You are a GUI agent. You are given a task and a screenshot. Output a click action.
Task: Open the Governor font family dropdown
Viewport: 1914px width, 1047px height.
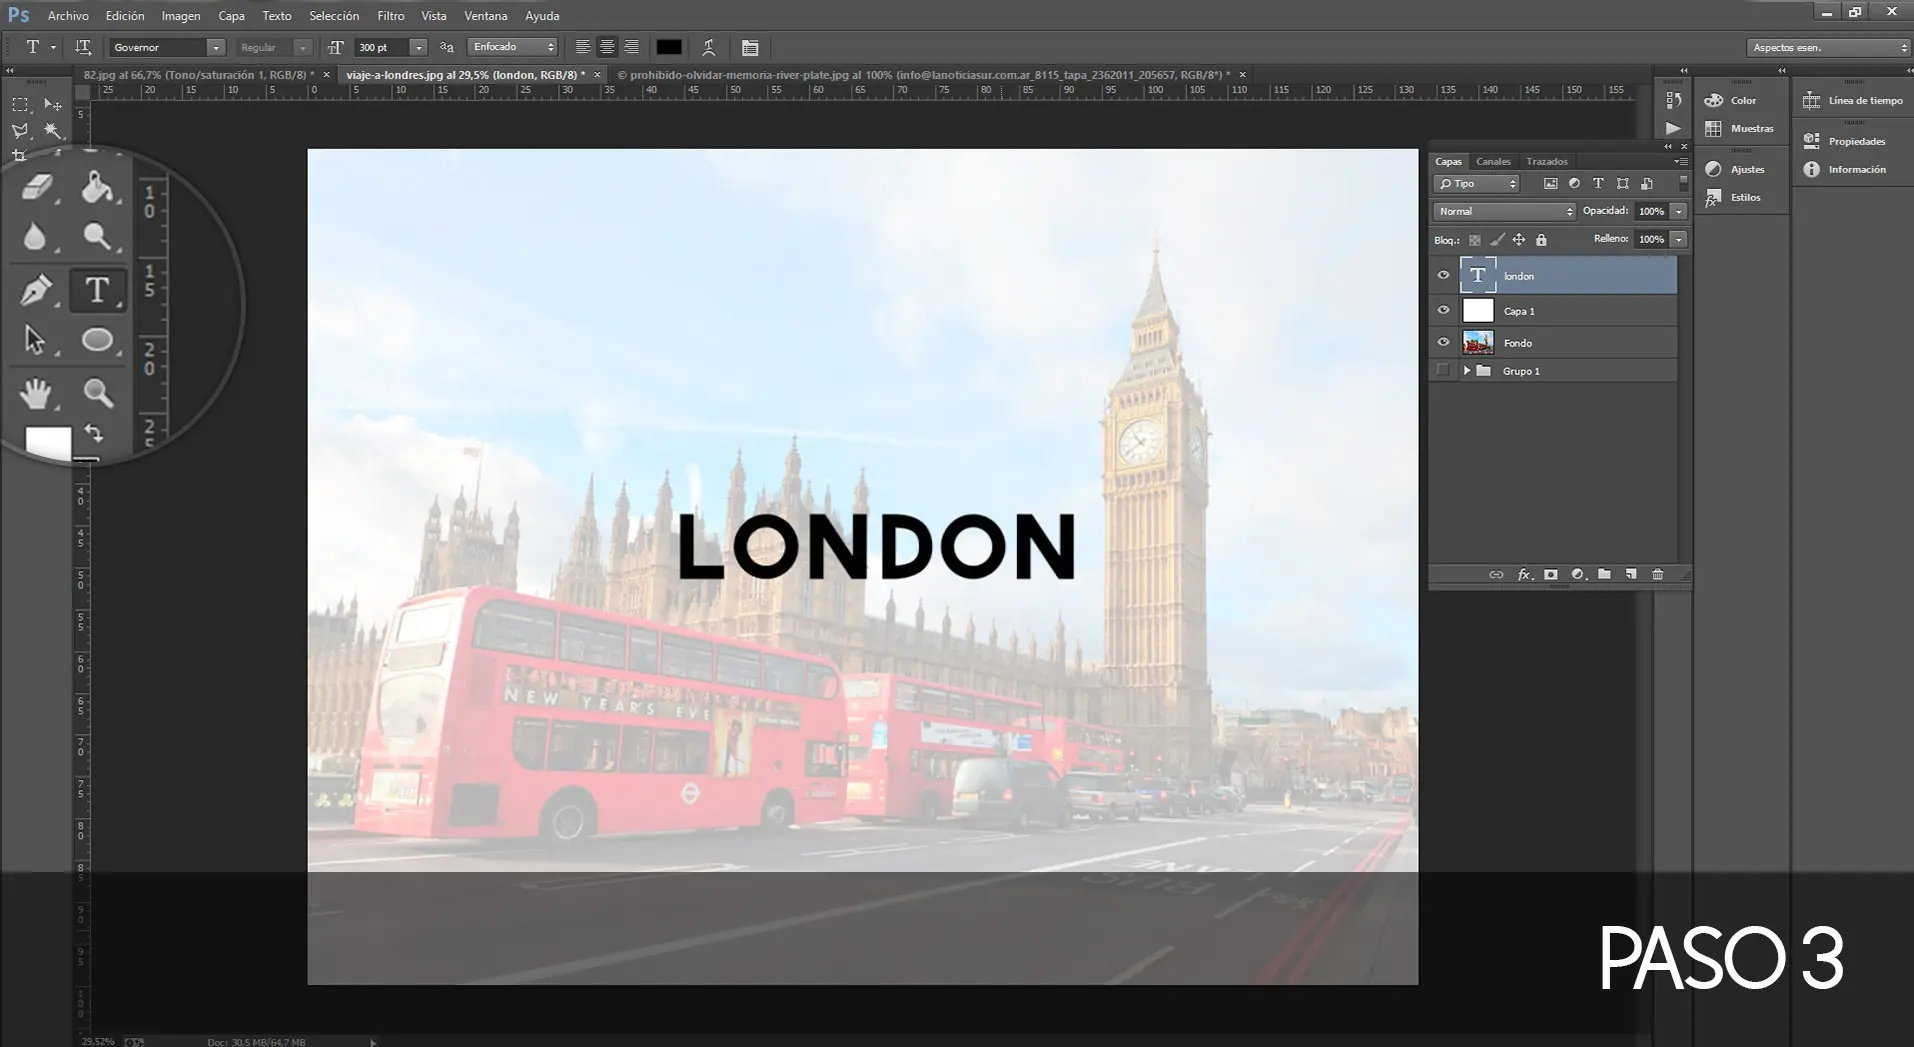coord(215,47)
